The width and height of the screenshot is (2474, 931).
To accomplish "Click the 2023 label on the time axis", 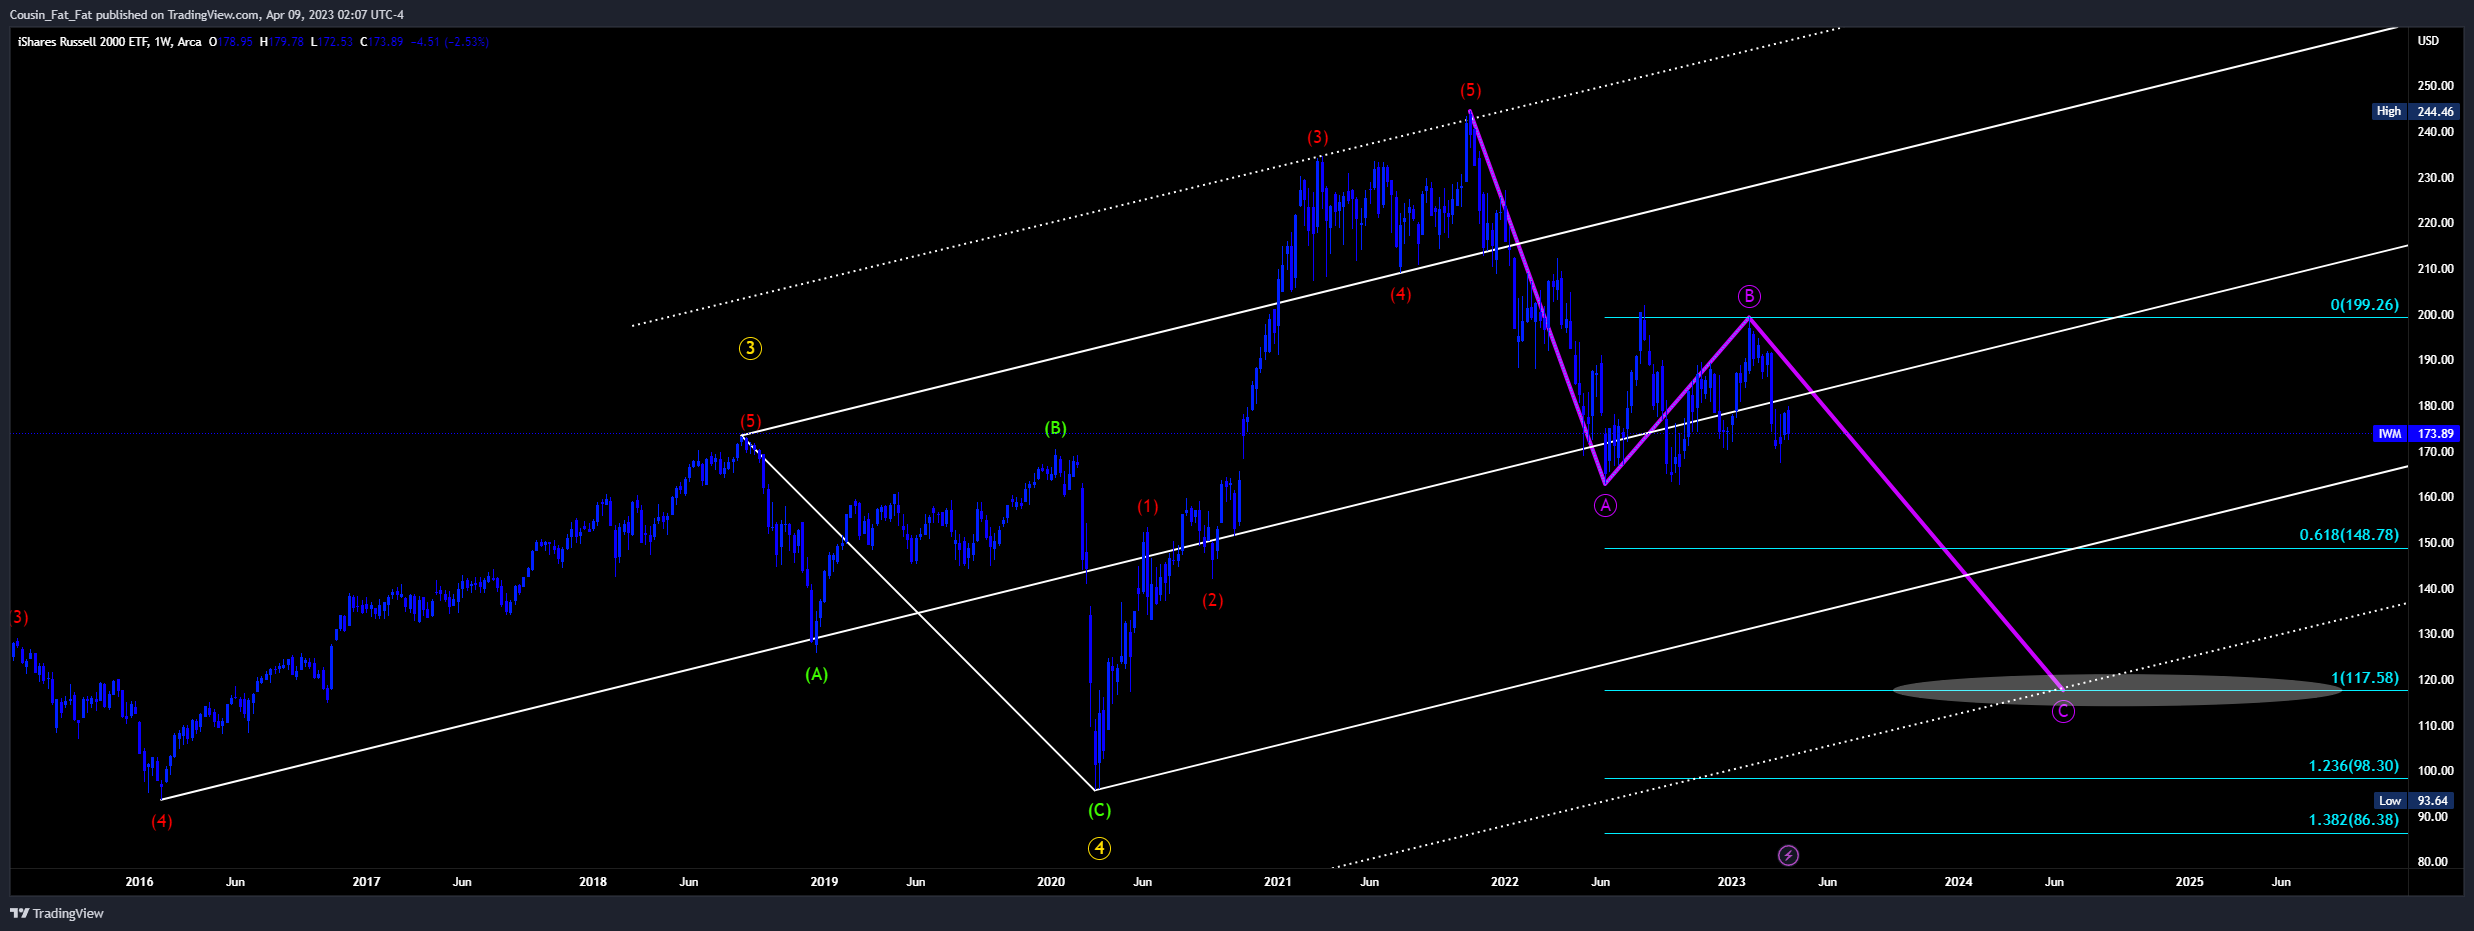I will click(1731, 882).
